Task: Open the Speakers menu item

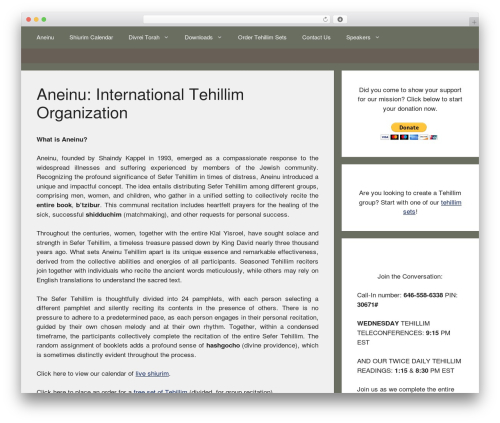Action: click(x=358, y=37)
